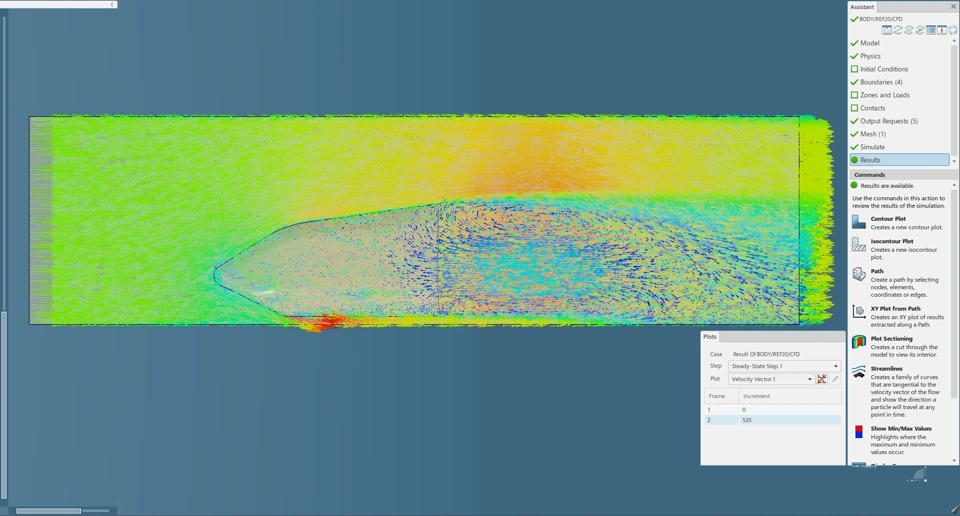Select the Path command icon
Viewport: 960px width, 516px height.
[858, 275]
